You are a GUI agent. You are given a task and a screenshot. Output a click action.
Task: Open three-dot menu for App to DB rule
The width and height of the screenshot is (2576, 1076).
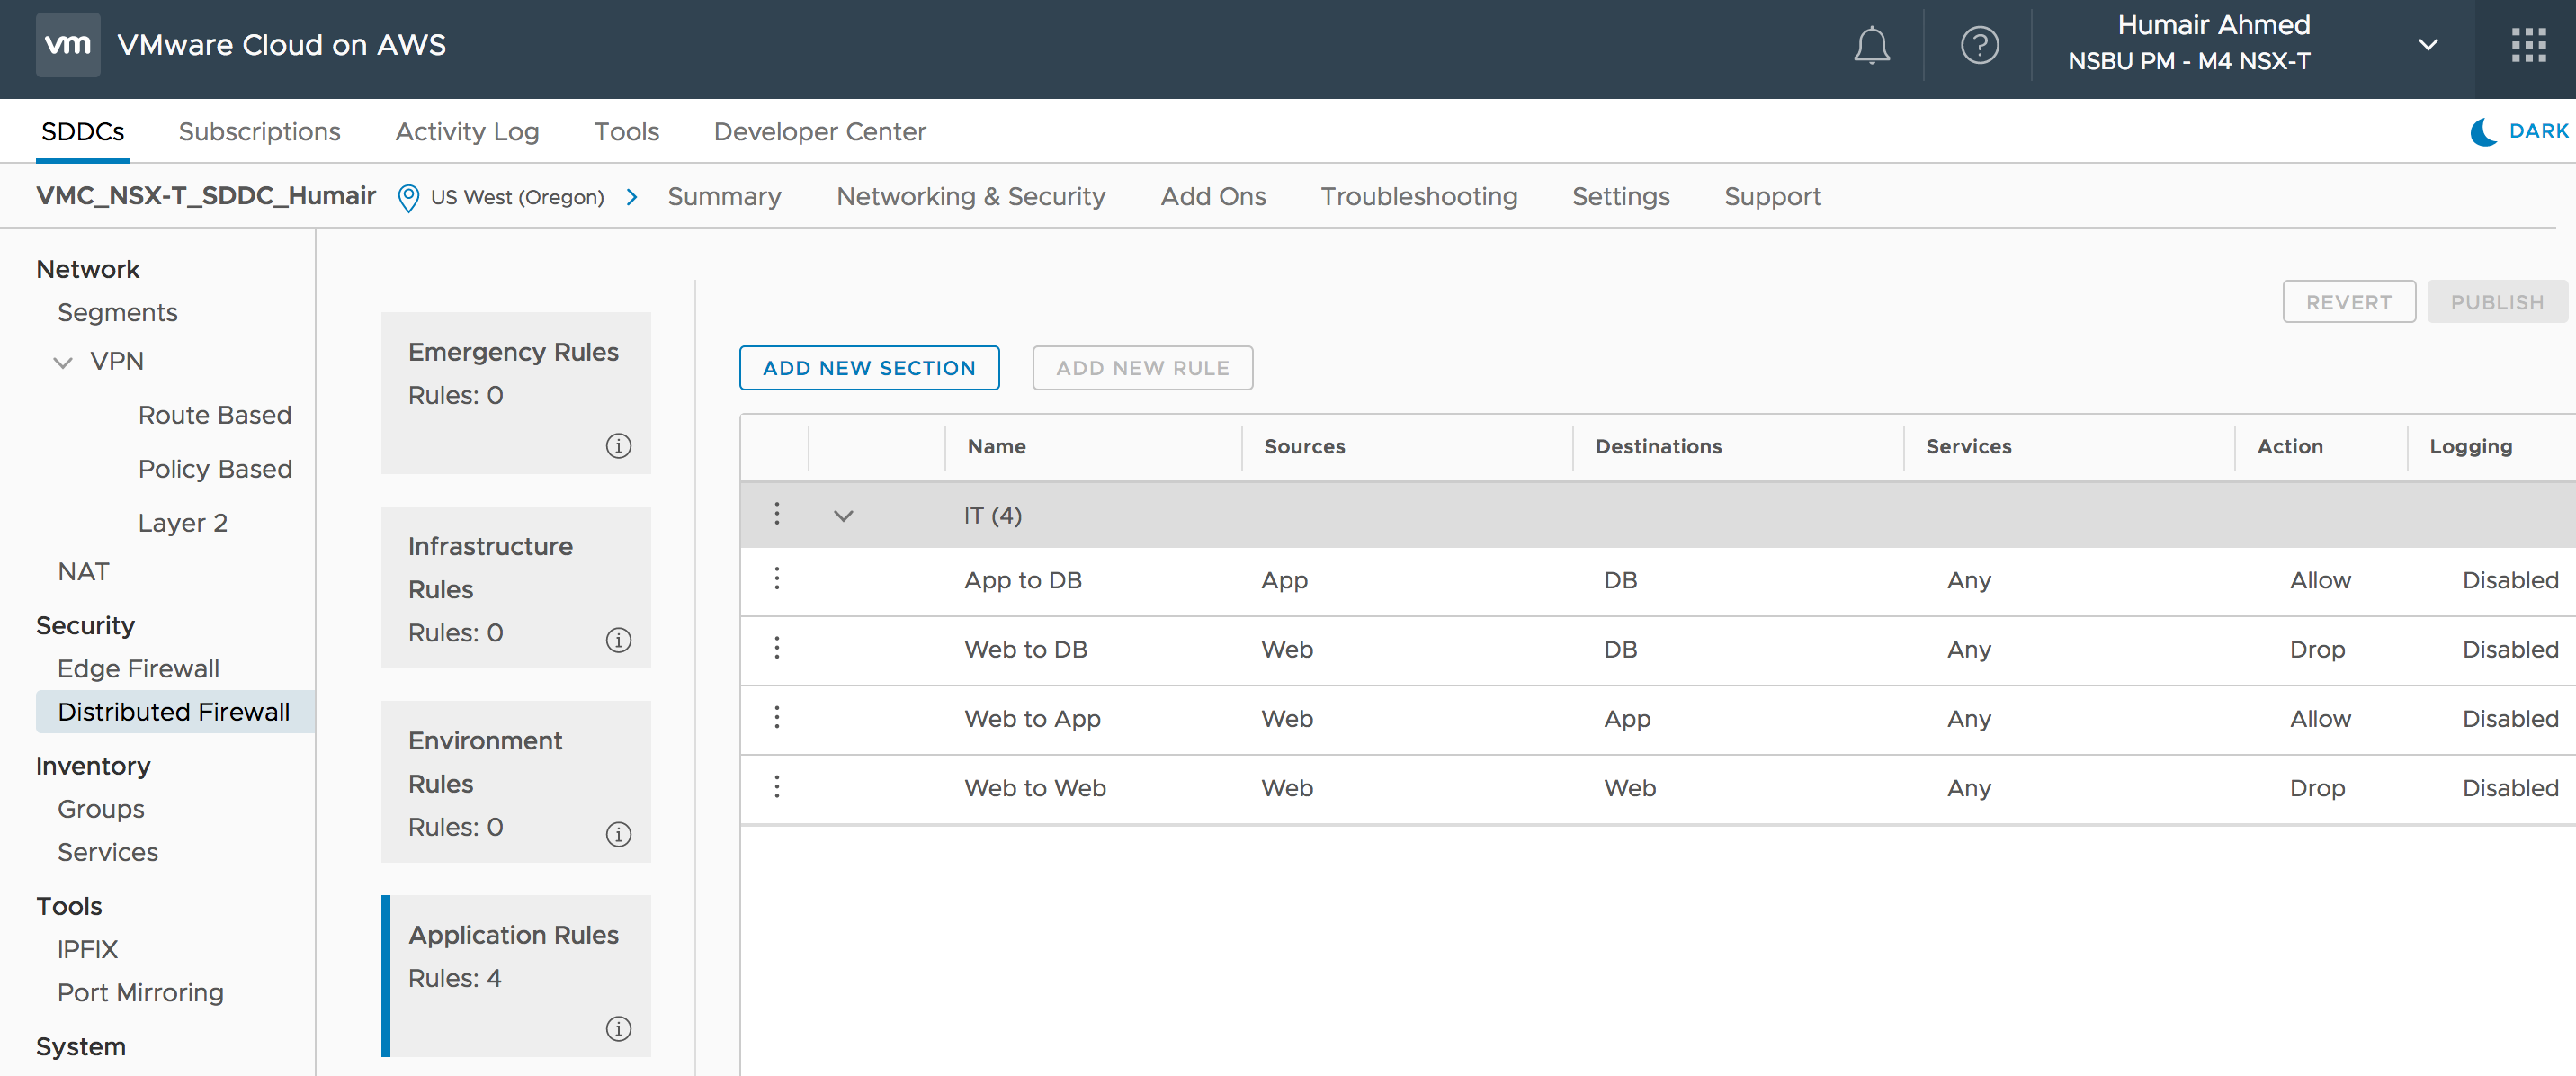point(777,580)
